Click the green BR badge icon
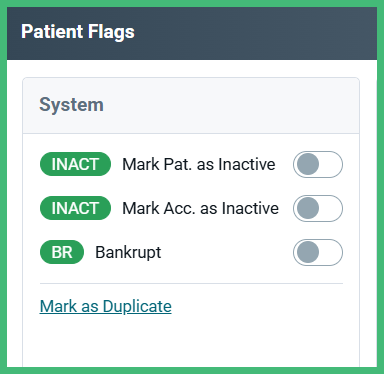Viewport: 384px width, 374px height. [x=62, y=252]
